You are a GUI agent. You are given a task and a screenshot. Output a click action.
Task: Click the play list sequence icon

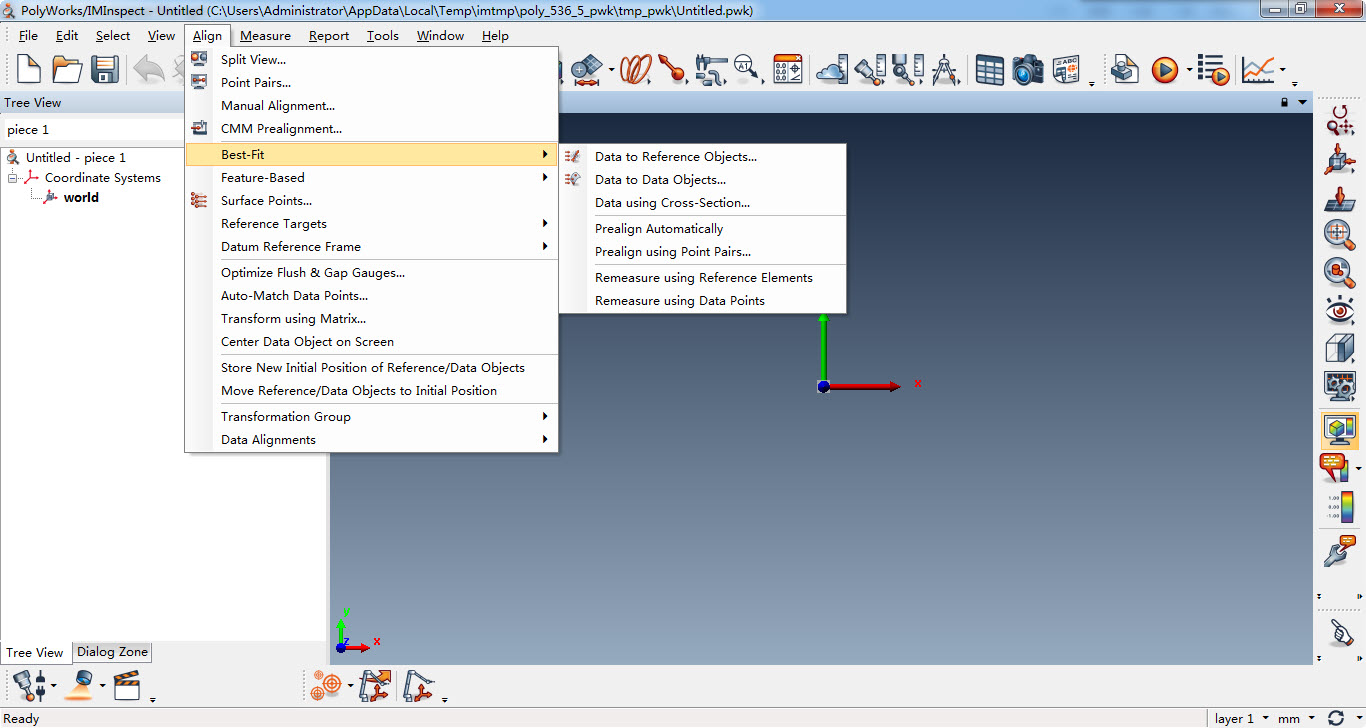tap(1213, 69)
